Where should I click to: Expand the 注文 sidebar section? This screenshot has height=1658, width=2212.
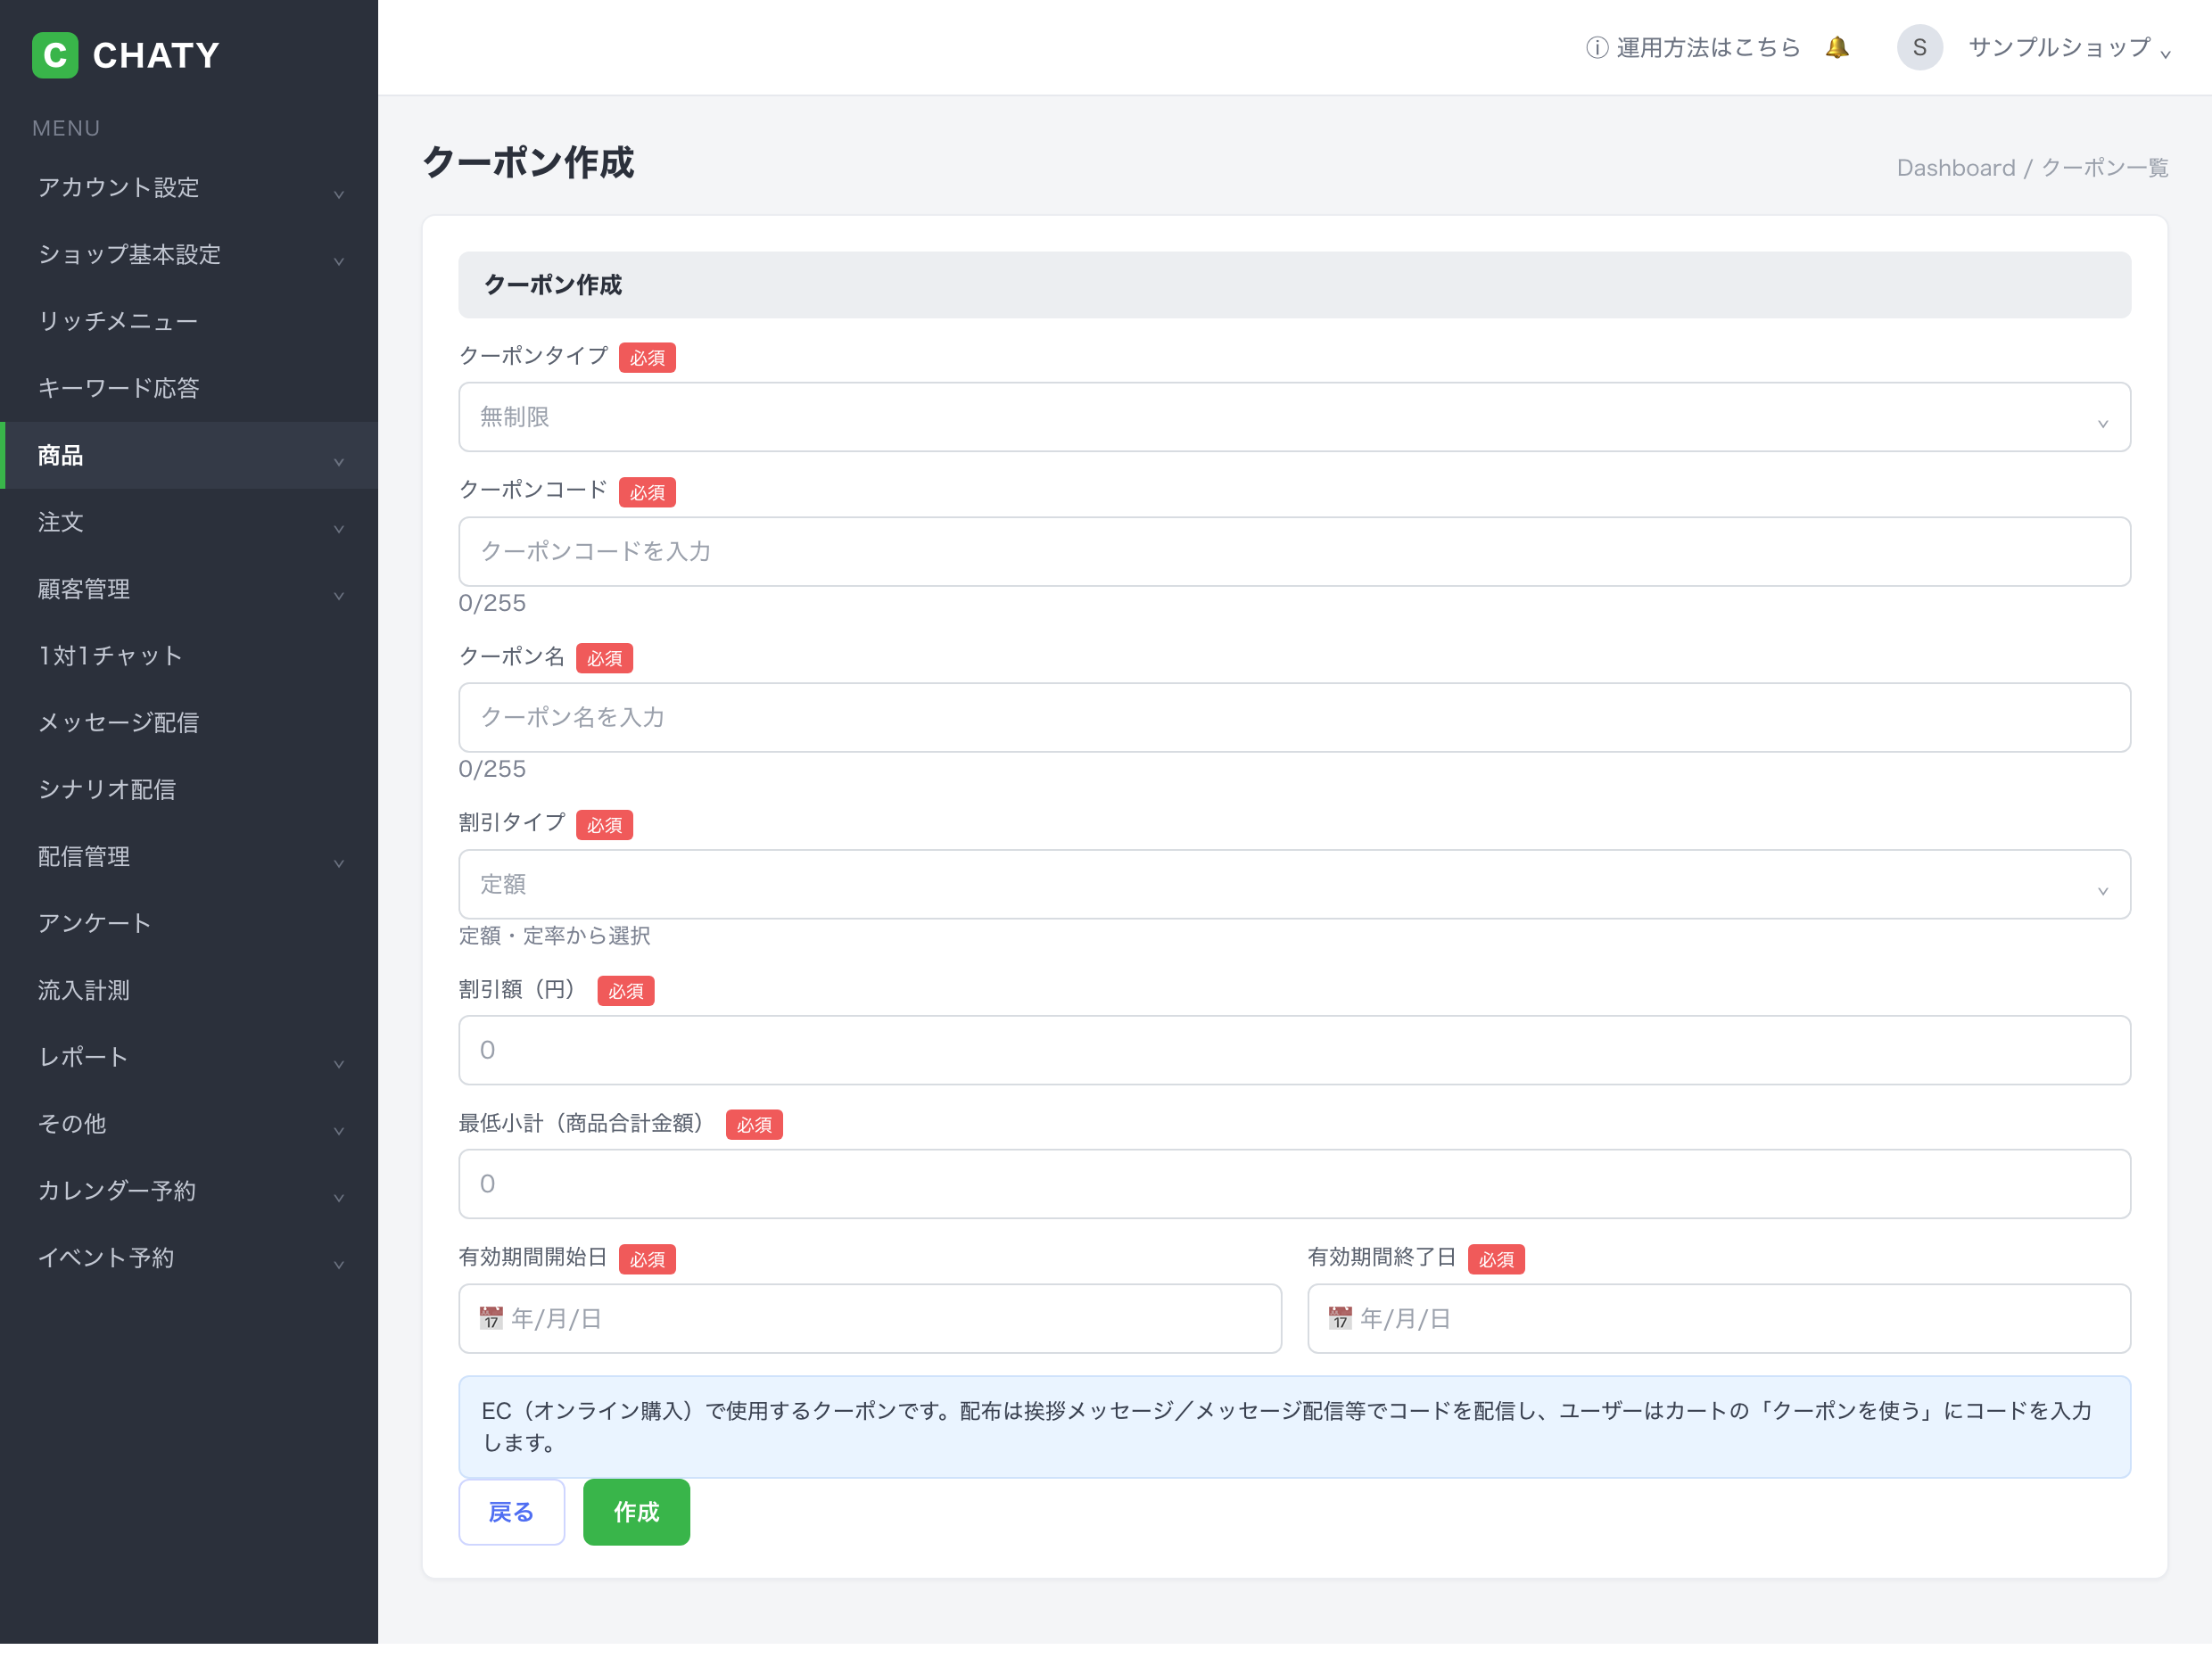189,522
